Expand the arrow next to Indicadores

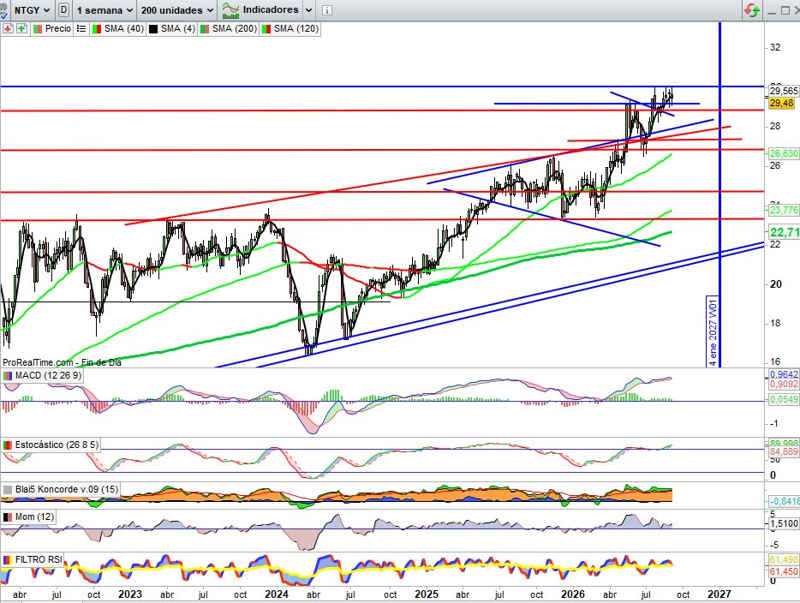(x=309, y=10)
